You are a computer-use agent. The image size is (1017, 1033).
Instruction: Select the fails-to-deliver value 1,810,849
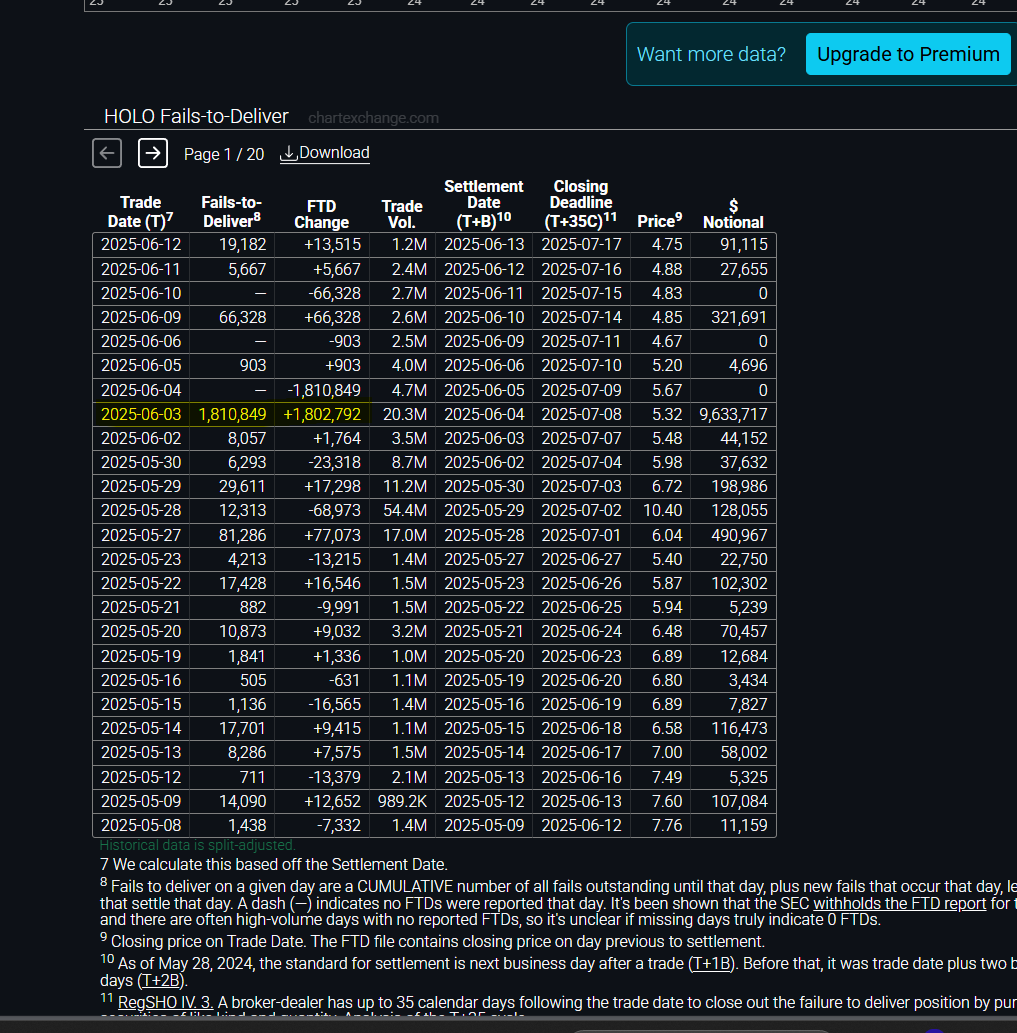232,414
